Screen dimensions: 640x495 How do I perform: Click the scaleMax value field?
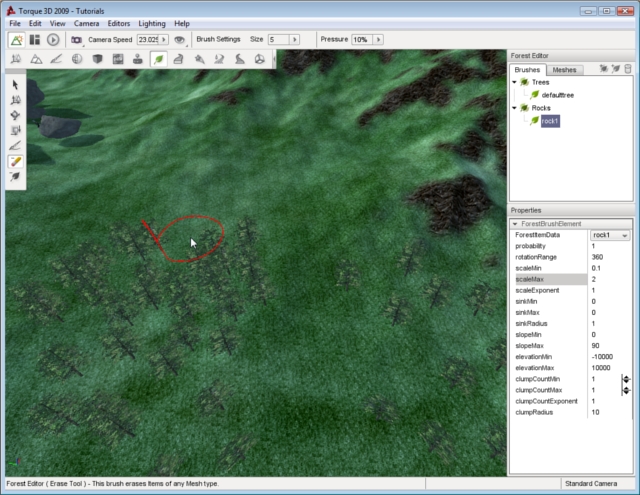pos(610,279)
